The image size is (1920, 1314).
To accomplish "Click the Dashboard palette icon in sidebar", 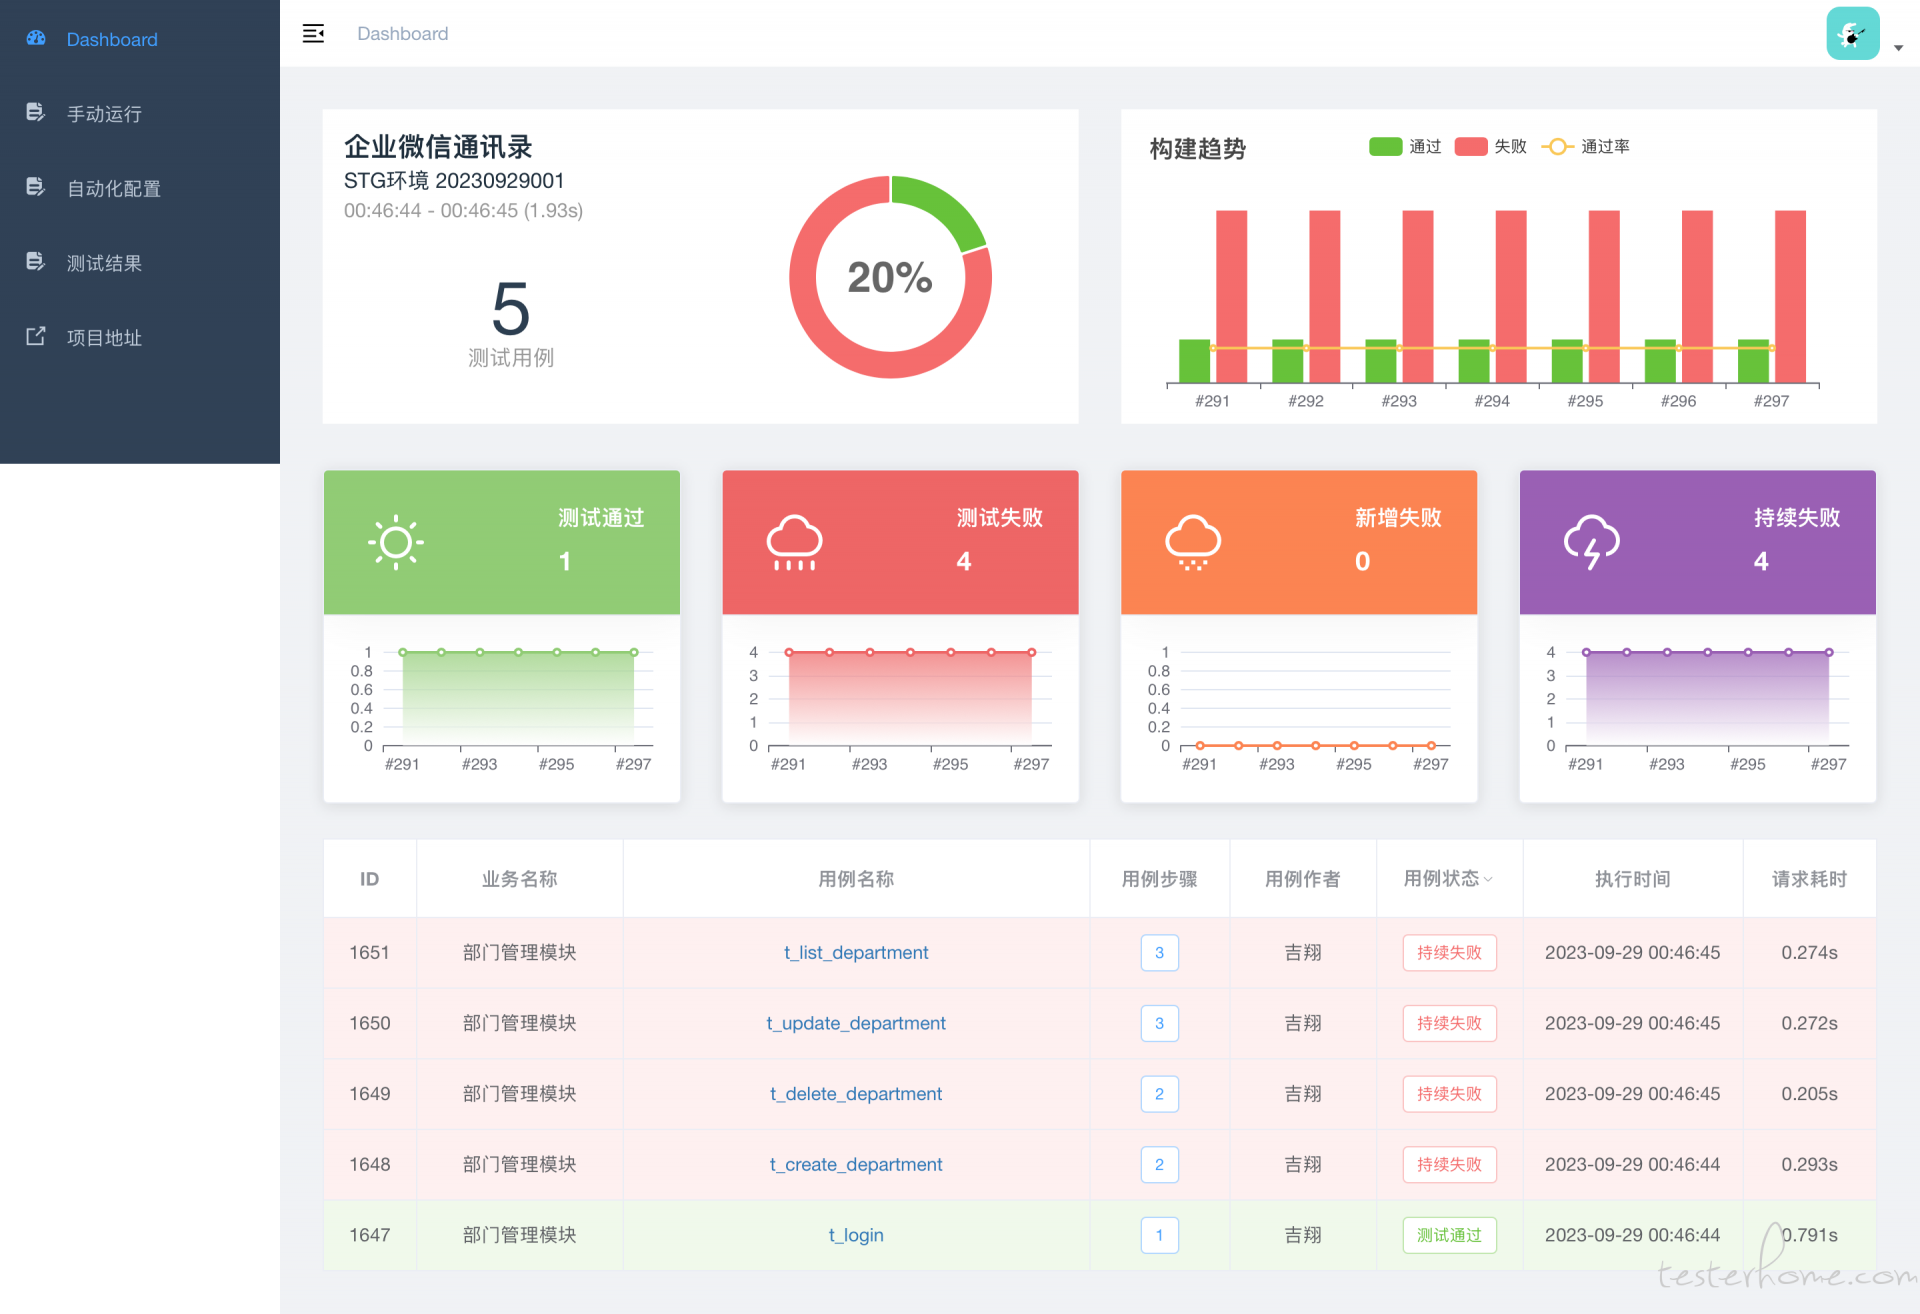I will click(36, 38).
